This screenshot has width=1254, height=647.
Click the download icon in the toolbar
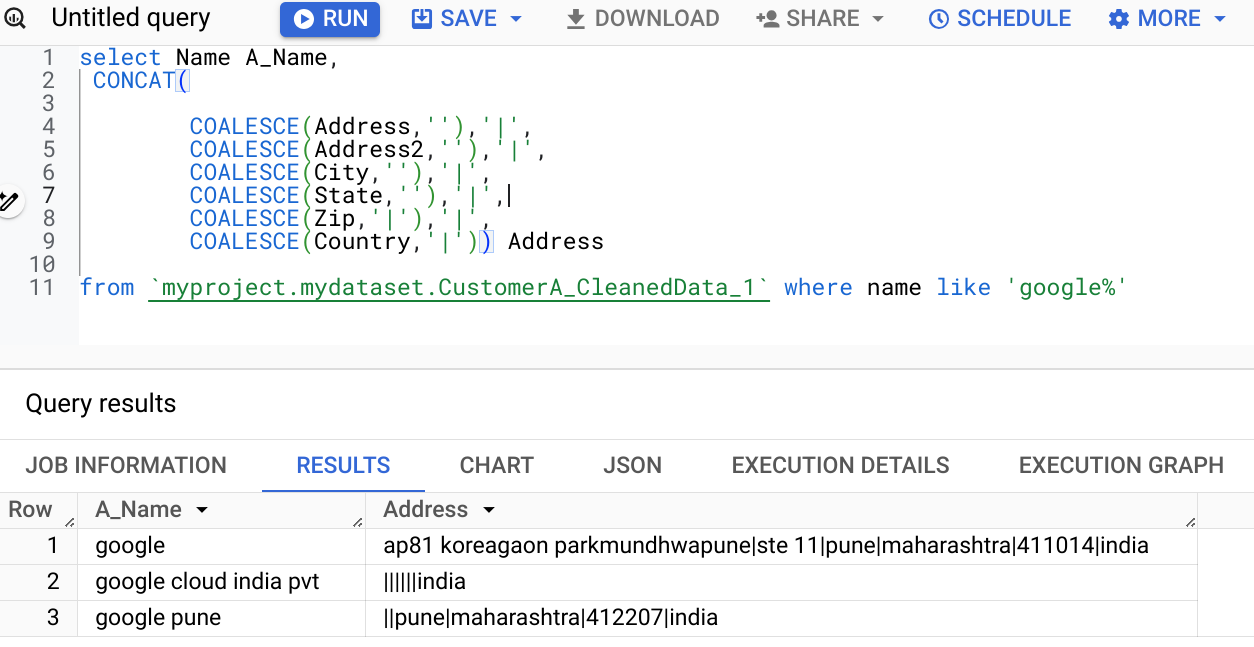(578, 18)
